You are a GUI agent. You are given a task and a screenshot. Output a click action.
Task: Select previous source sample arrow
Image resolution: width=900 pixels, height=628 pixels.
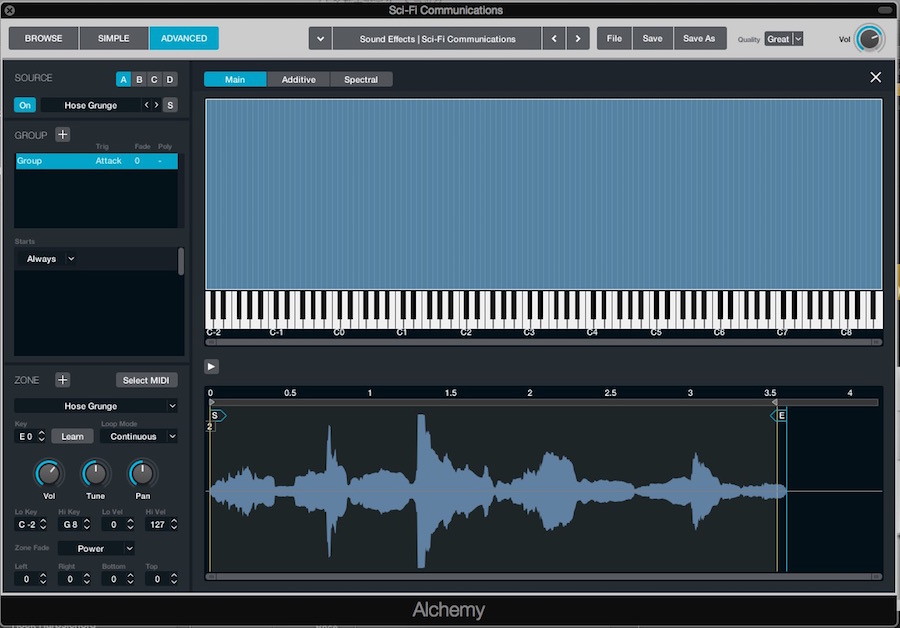tap(146, 105)
